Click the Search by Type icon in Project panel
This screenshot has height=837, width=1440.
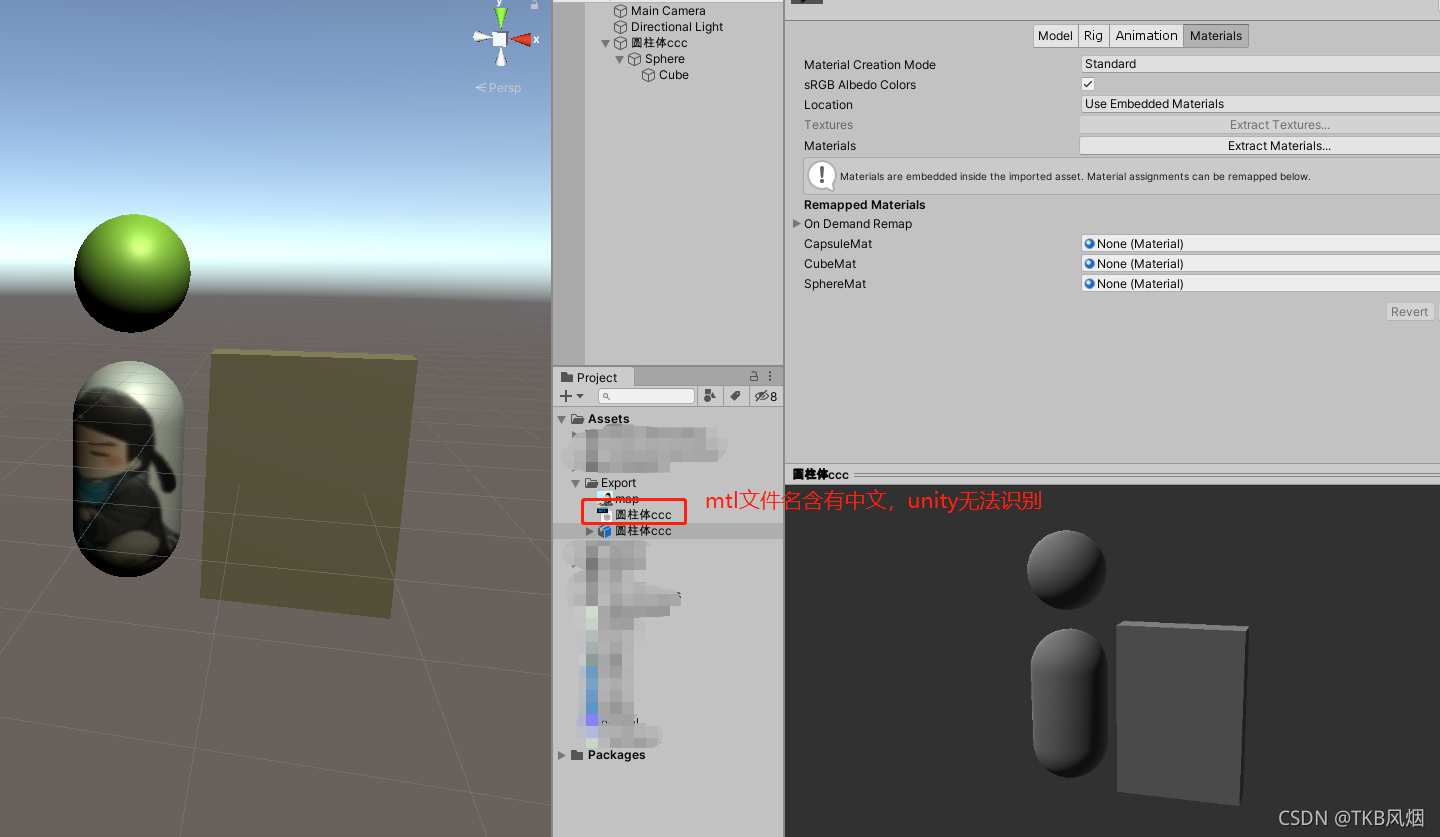pos(710,396)
